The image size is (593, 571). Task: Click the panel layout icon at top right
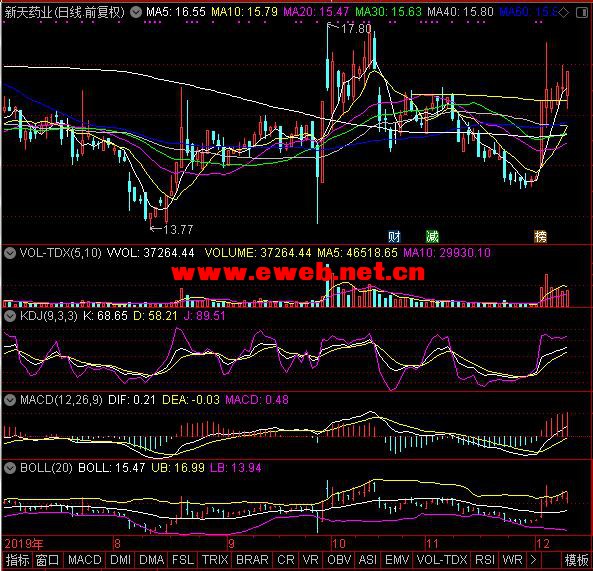(582, 13)
